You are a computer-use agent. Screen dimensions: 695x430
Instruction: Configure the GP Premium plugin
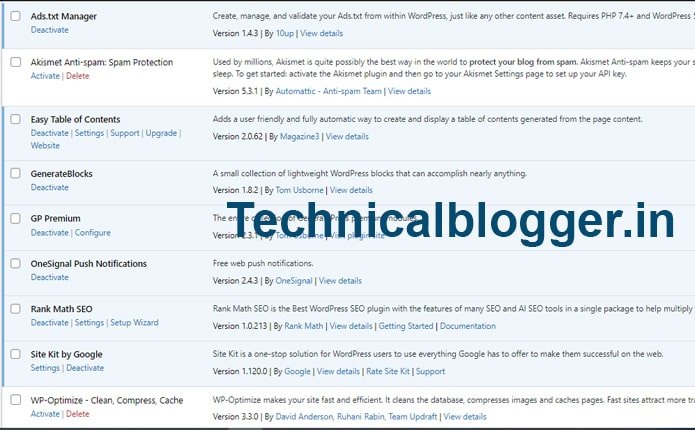[x=93, y=233]
